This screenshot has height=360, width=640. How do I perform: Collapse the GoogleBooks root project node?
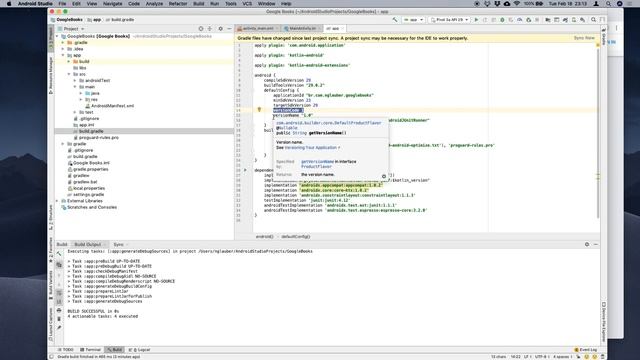tap(57, 36)
